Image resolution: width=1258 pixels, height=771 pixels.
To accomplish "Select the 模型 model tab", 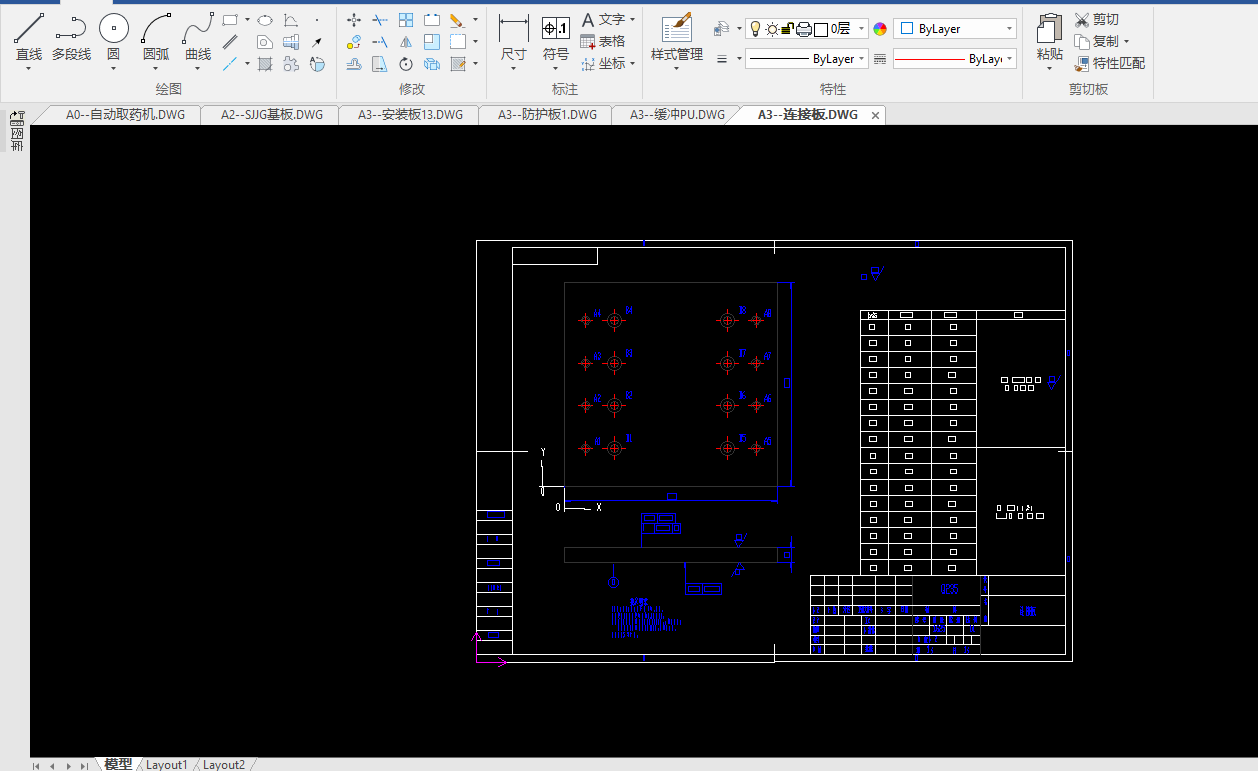I will 118,764.
